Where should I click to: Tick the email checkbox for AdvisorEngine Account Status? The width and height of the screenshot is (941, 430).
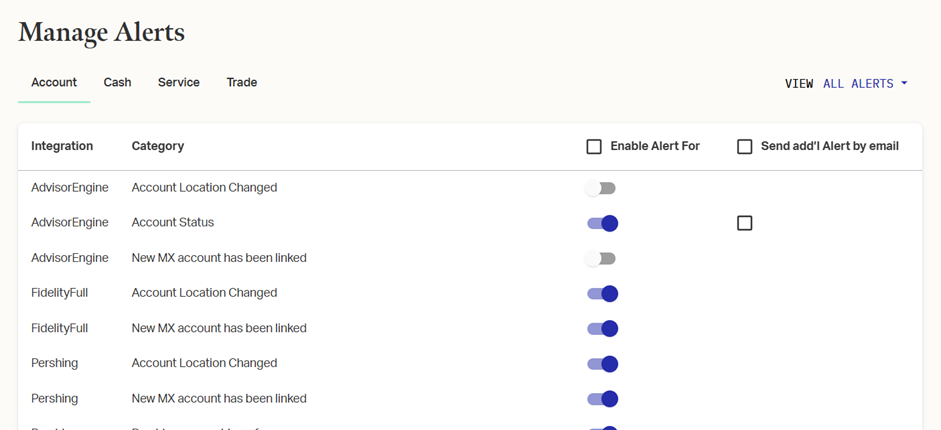[744, 223]
